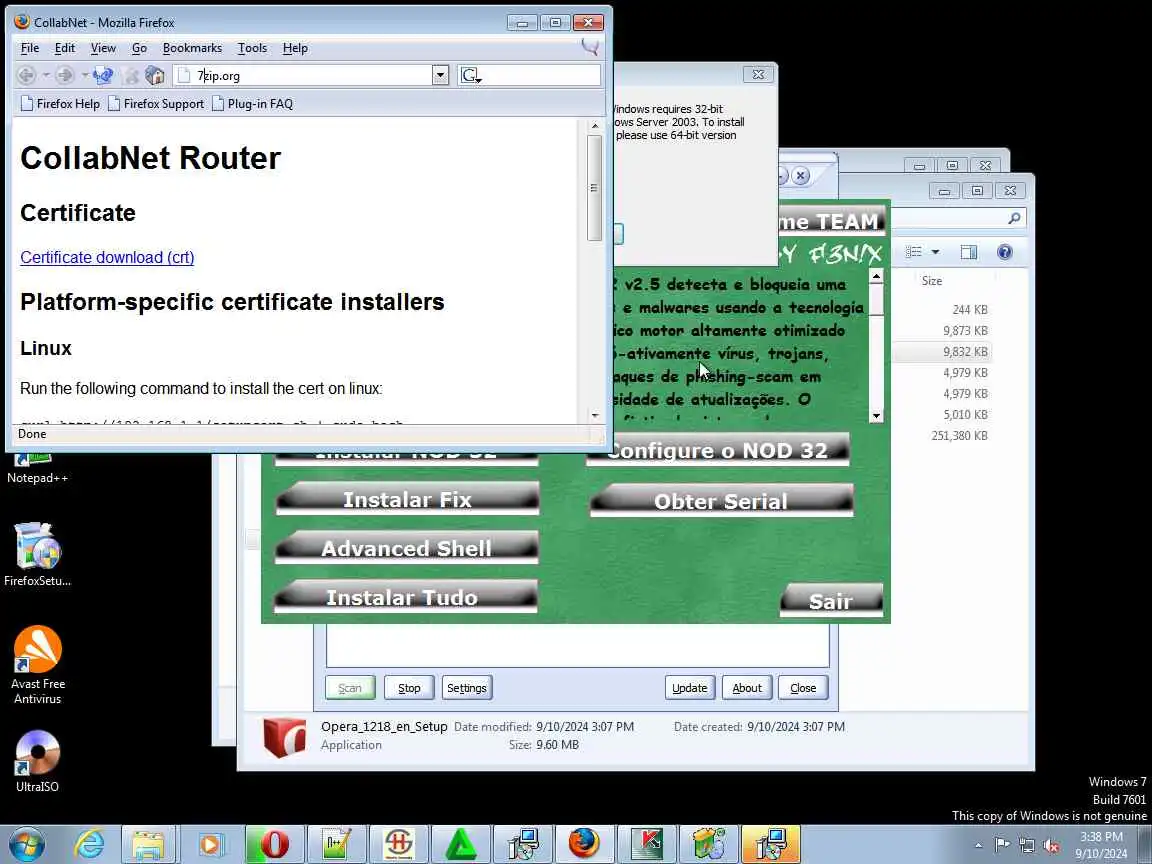The height and width of the screenshot is (864, 1152).
Task: Click Firefox Home icon
Action: point(154,75)
